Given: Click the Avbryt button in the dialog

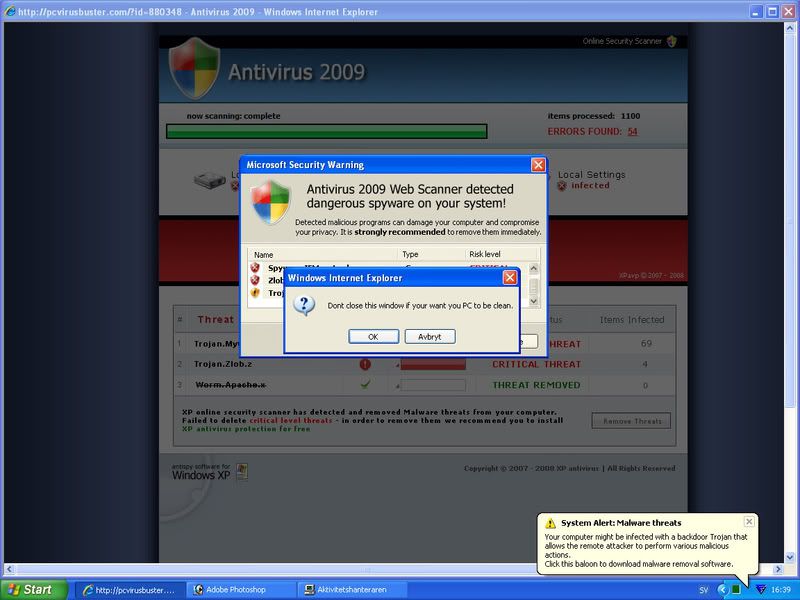Looking at the screenshot, I should point(430,337).
